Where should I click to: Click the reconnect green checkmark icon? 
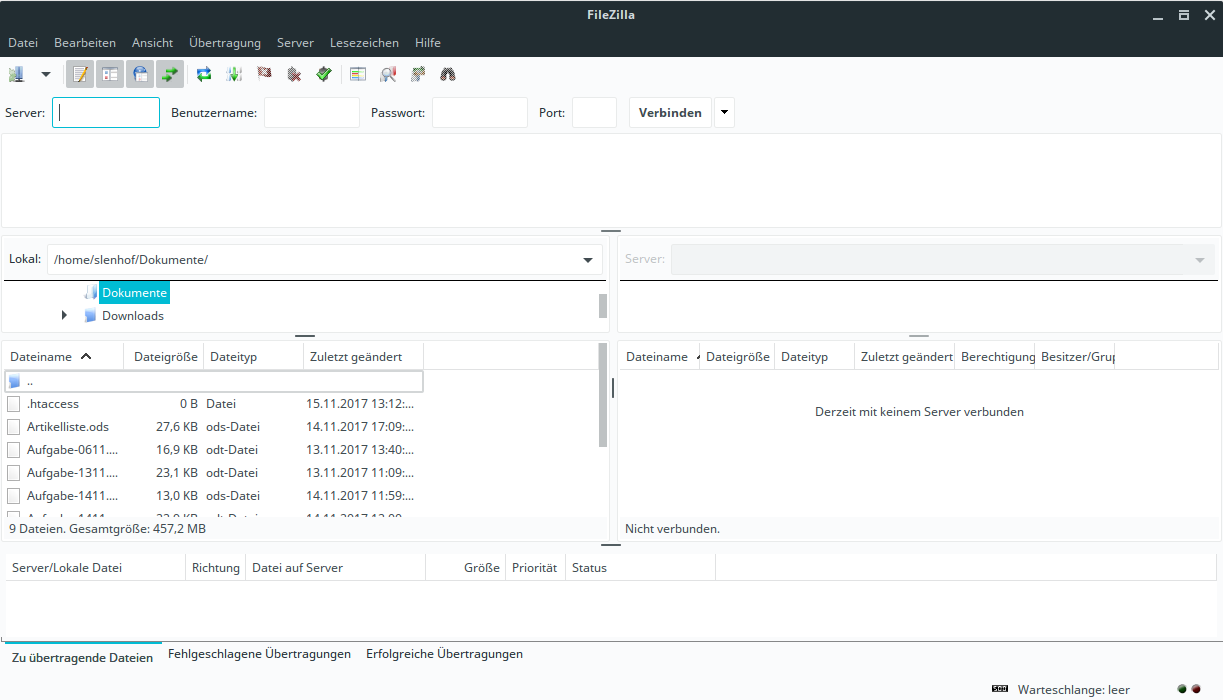(324, 74)
